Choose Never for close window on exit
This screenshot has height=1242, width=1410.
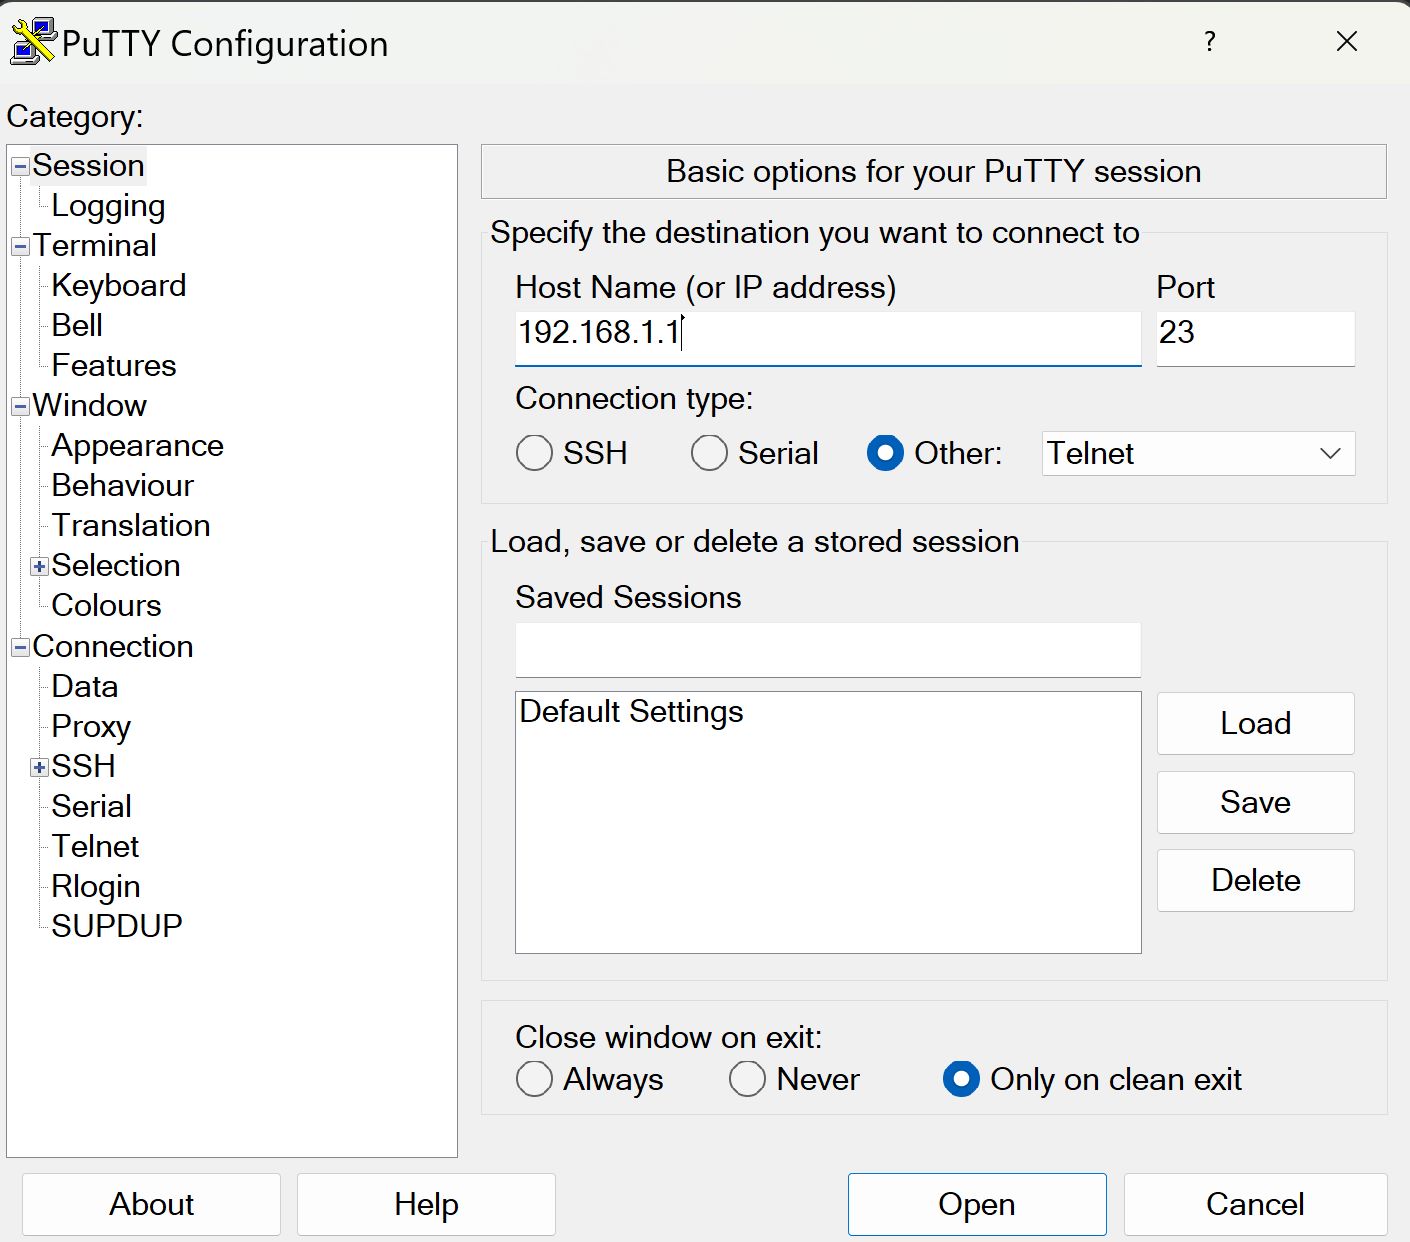[x=747, y=1079]
